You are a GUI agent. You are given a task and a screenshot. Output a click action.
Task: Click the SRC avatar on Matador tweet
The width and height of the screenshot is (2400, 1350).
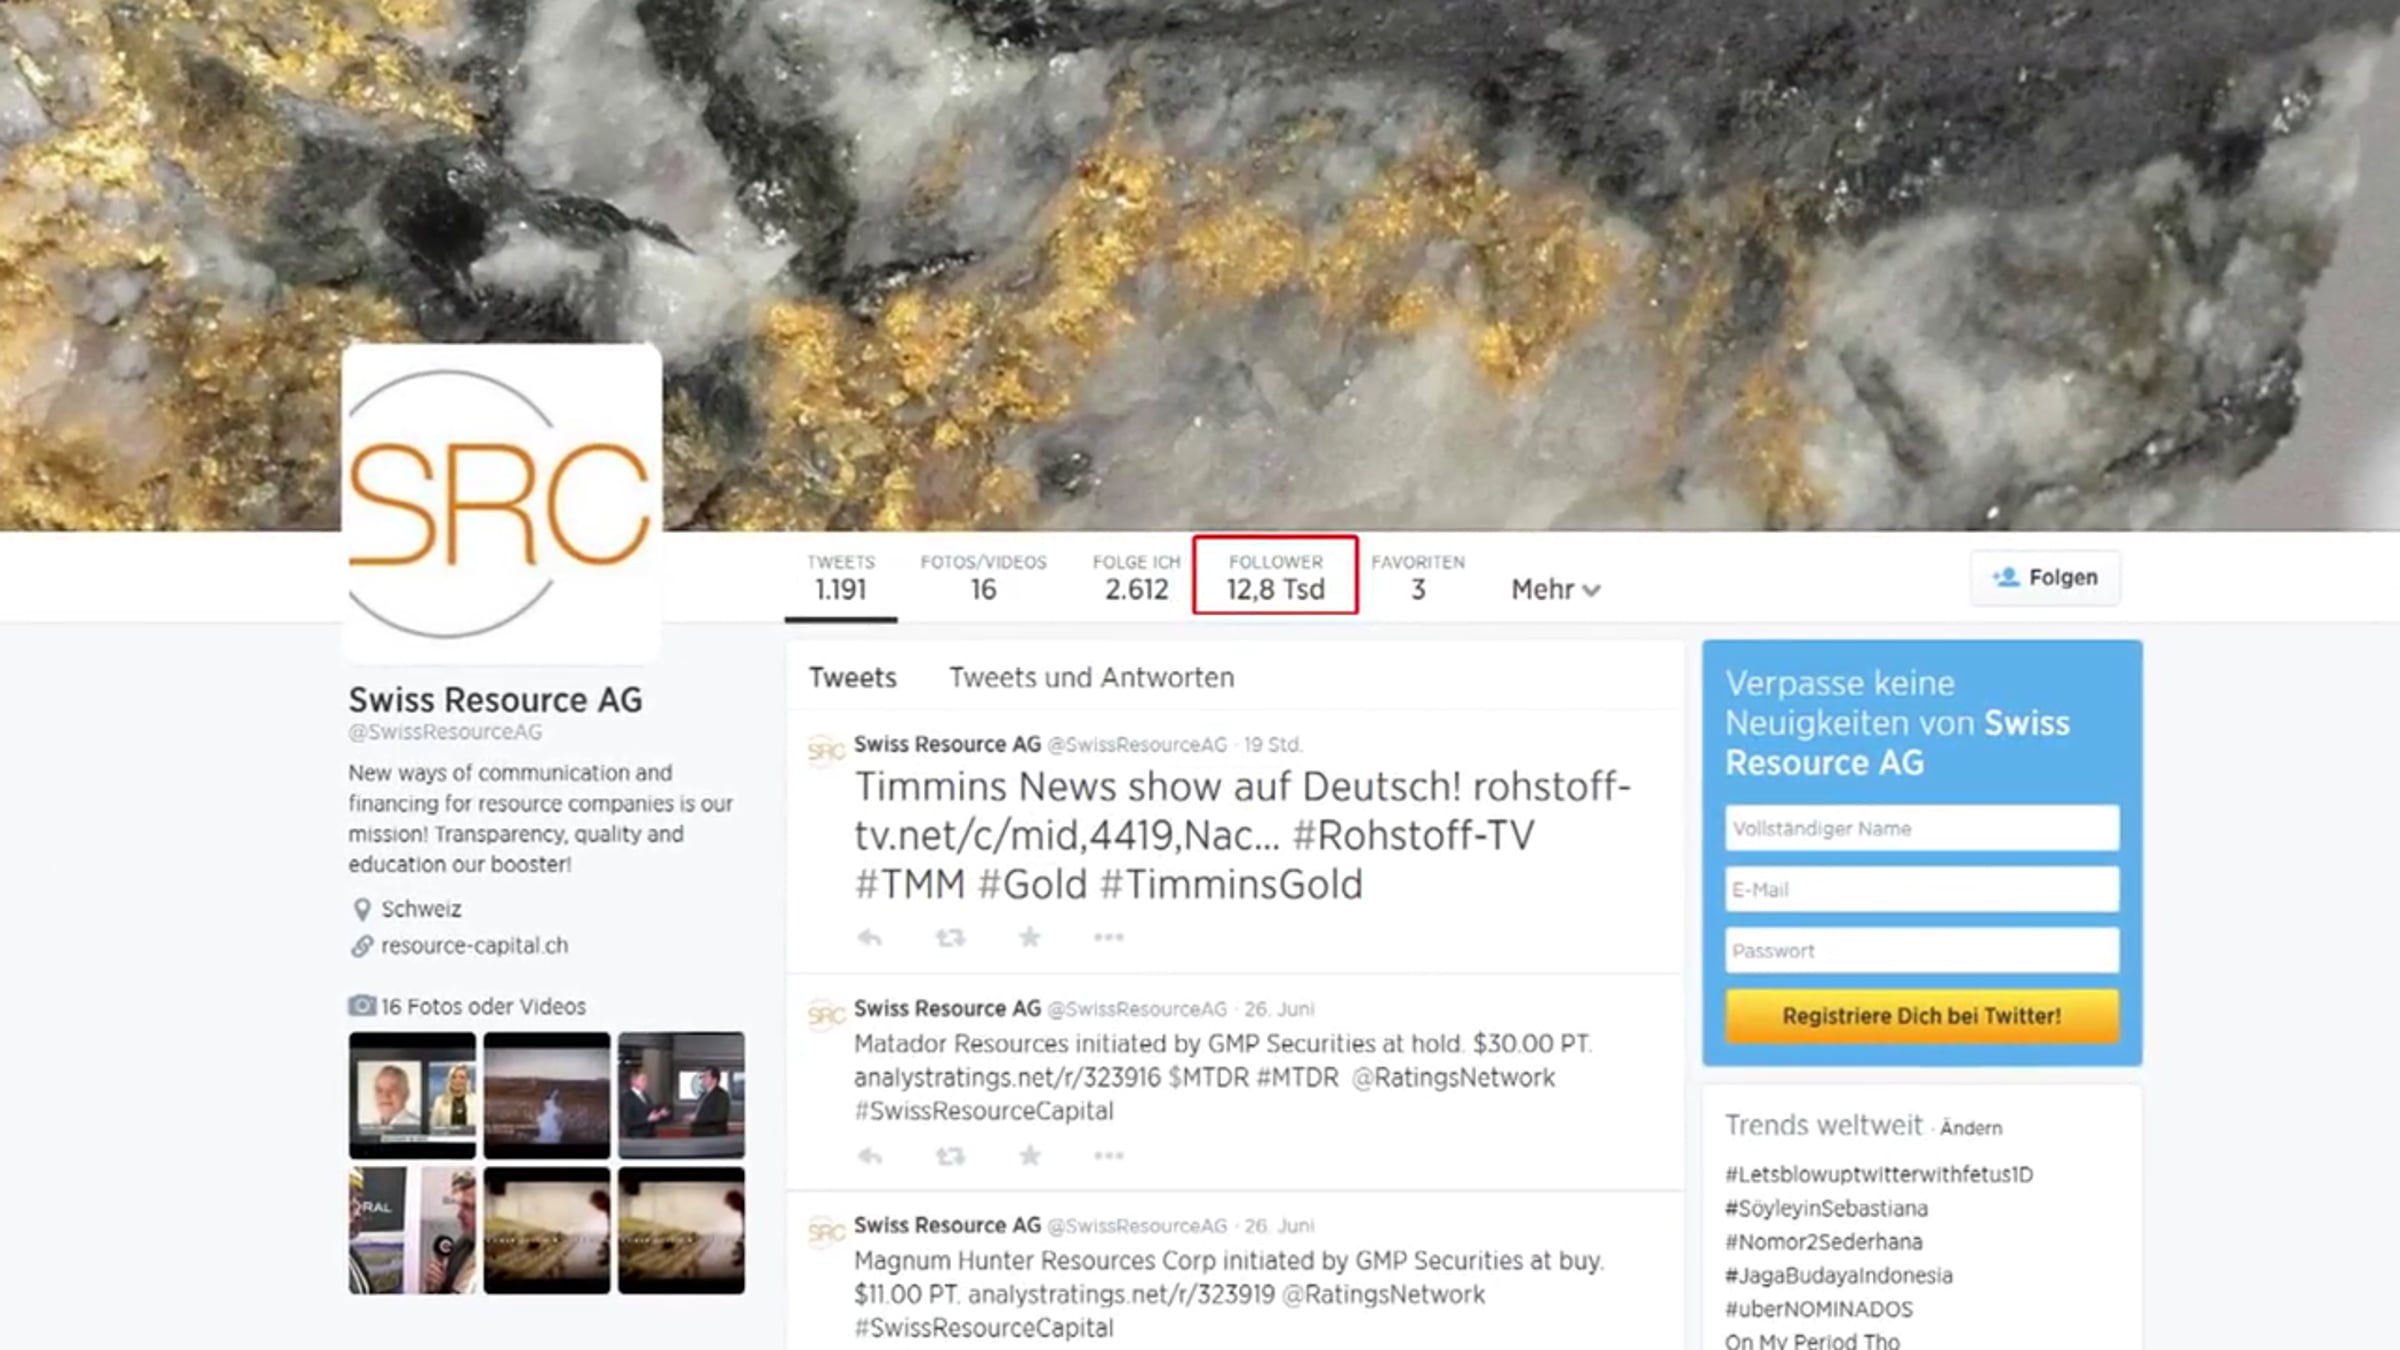(x=826, y=1015)
